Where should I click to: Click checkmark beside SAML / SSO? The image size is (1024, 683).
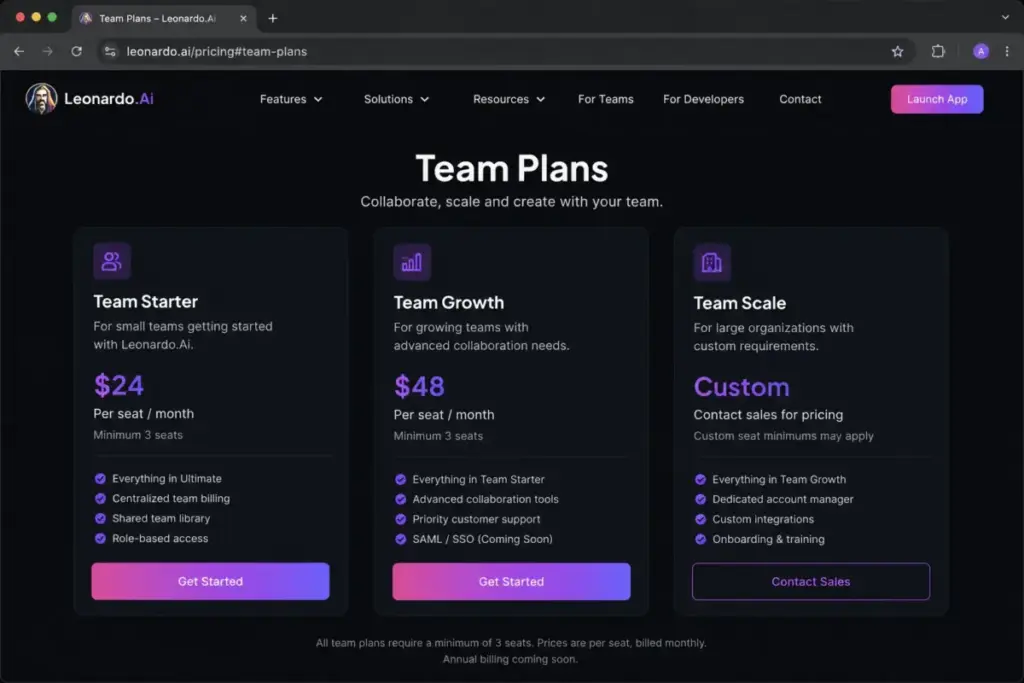(400, 539)
